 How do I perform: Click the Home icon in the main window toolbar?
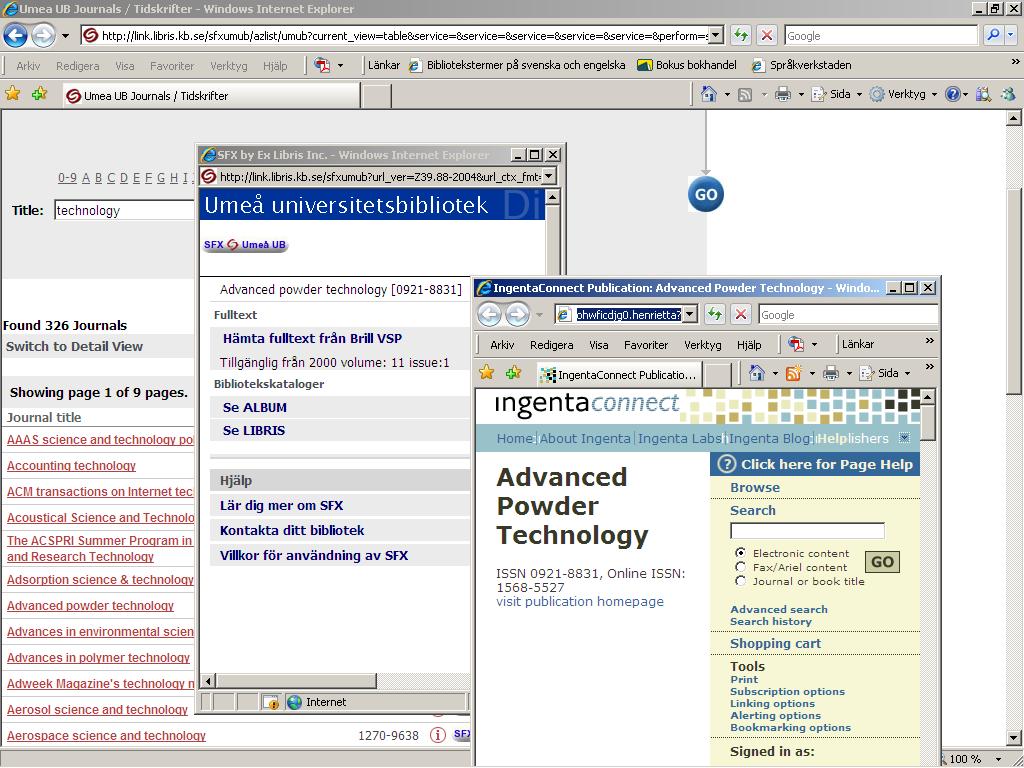pyautogui.click(x=709, y=94)
